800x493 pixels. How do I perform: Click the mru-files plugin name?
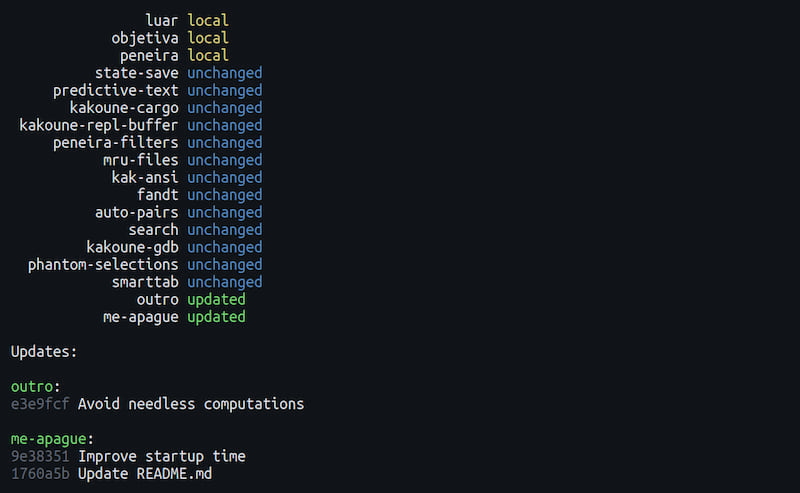click(x=141, y=160)
